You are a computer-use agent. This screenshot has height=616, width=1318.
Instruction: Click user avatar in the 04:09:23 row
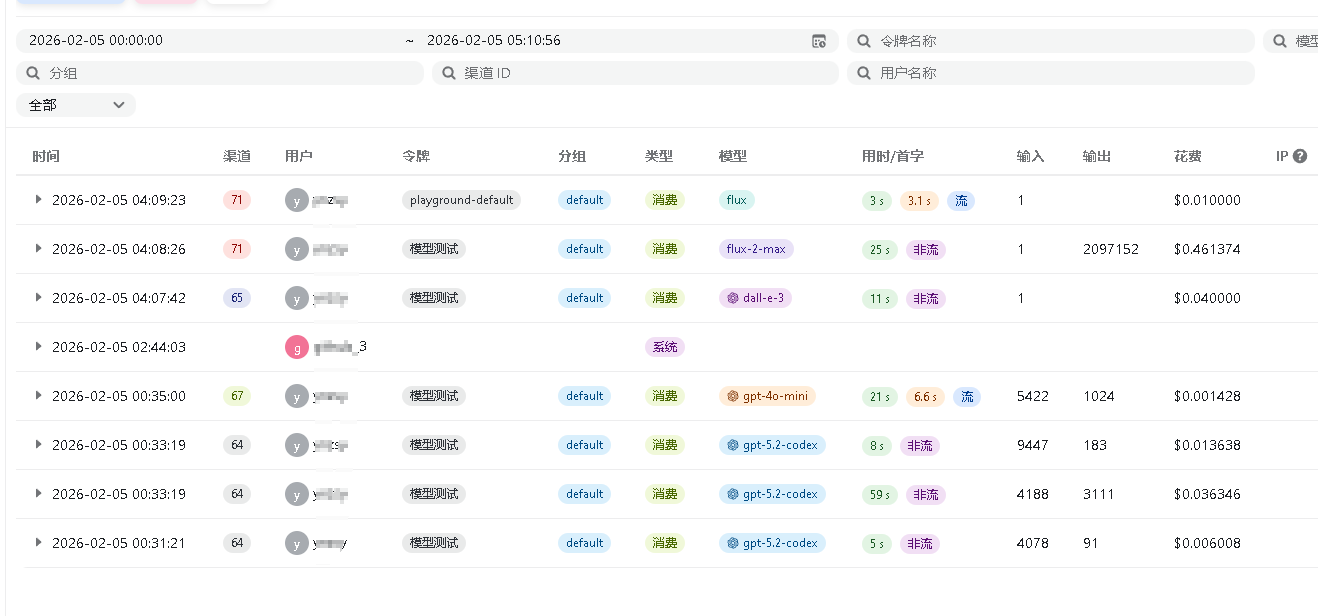(x=296, y=200)
